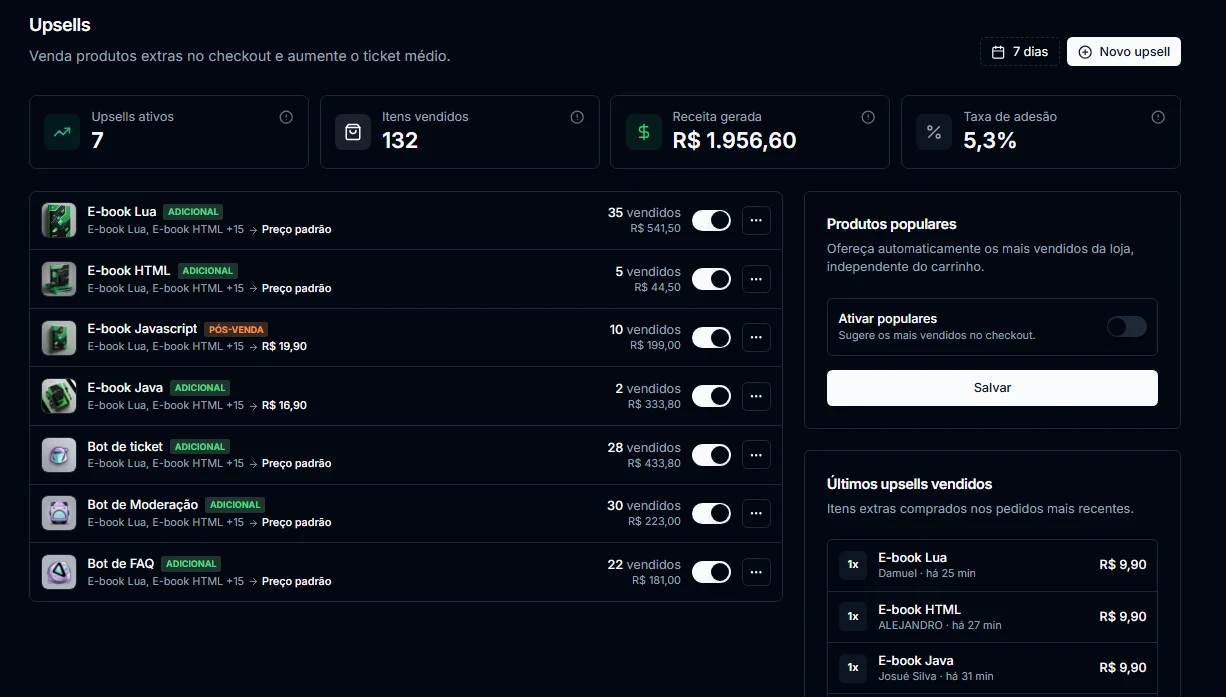Click the Bot de Moderação product thumbnail
This screenshot has width=1226, height=697.
click(59, 513)
